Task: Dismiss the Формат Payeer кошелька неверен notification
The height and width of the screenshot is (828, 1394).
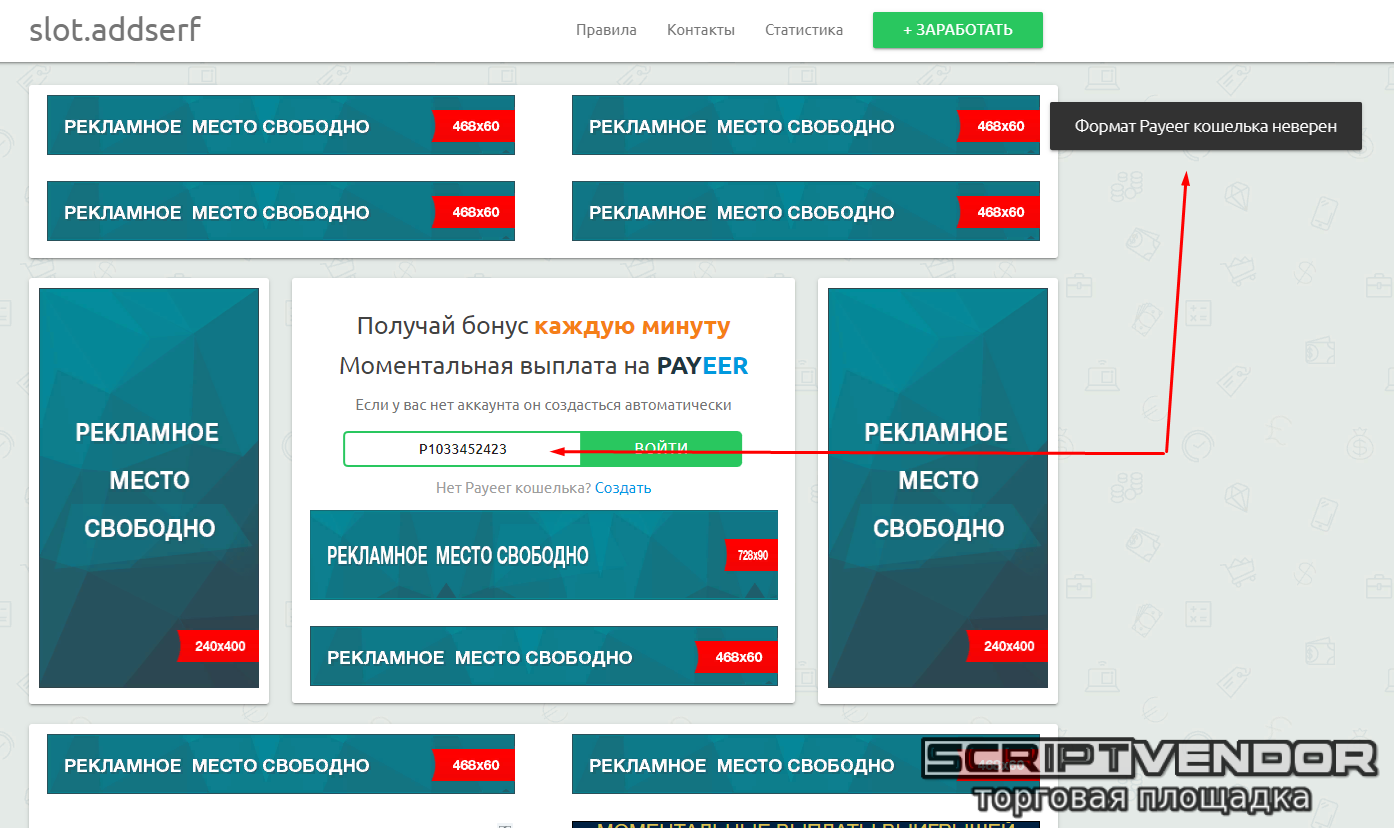Action: (1206, 126)
